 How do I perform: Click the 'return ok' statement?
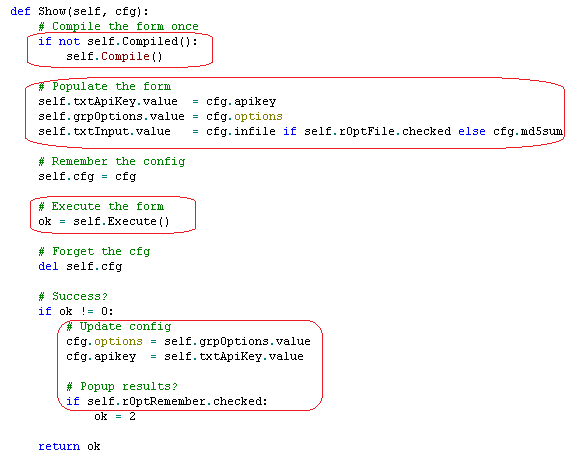(x=70, y=446)
